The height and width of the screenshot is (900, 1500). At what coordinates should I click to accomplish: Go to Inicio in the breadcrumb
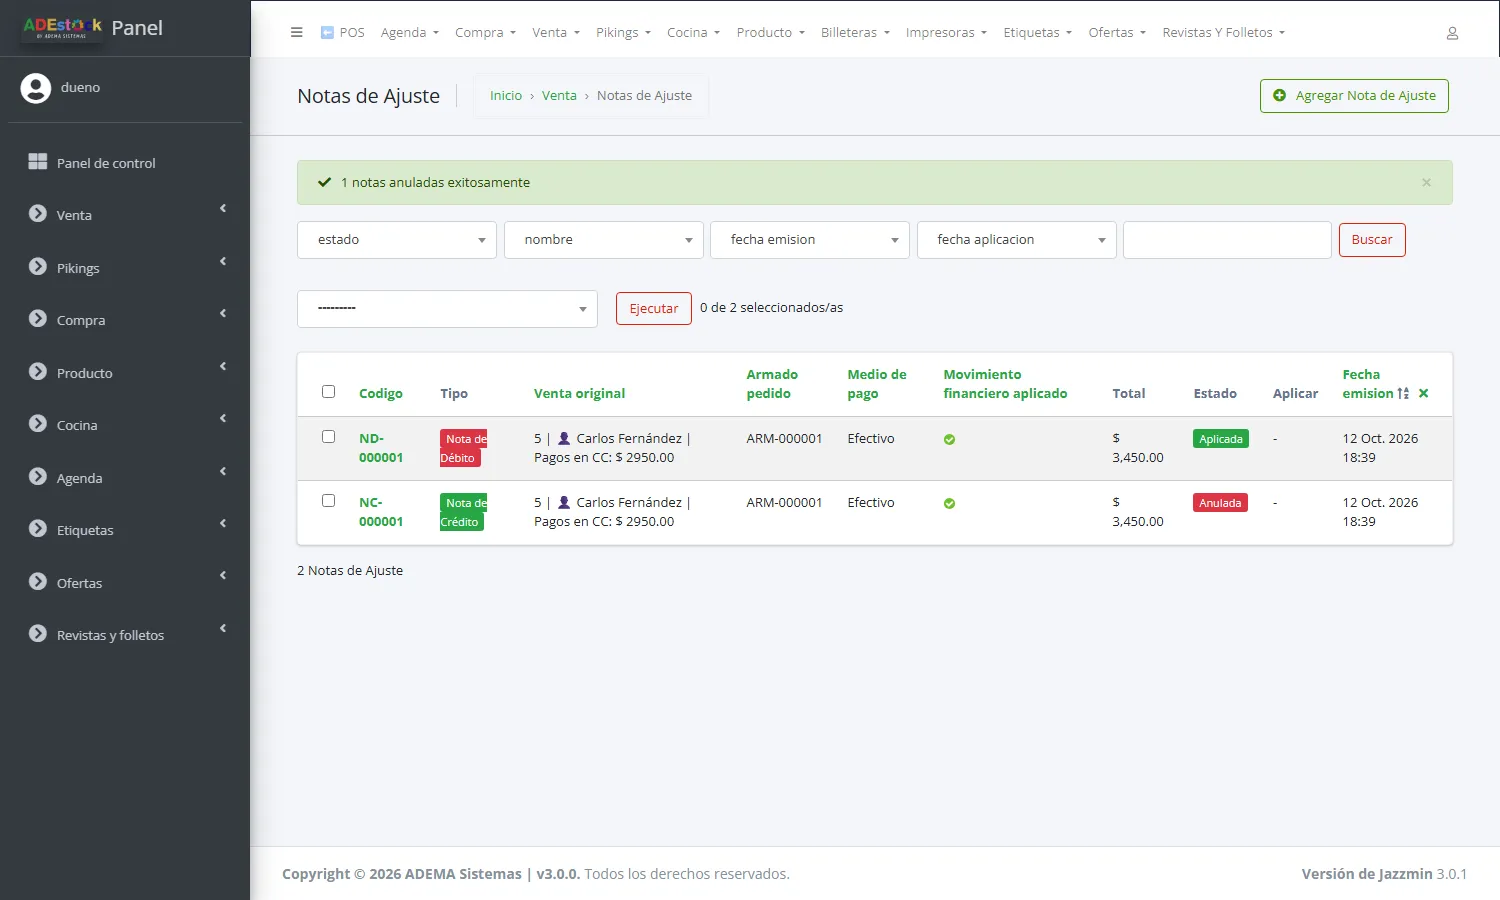[x=506, y=96]
